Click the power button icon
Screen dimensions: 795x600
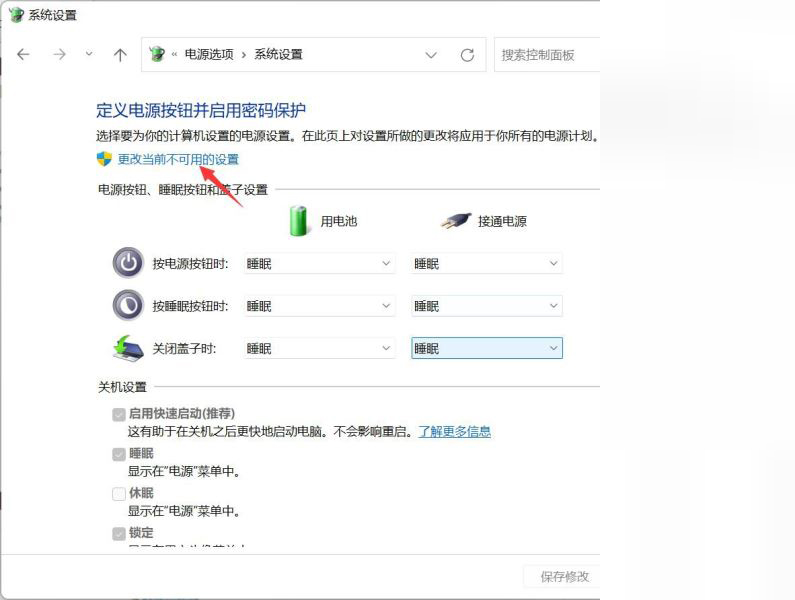(x=128, y=263)
